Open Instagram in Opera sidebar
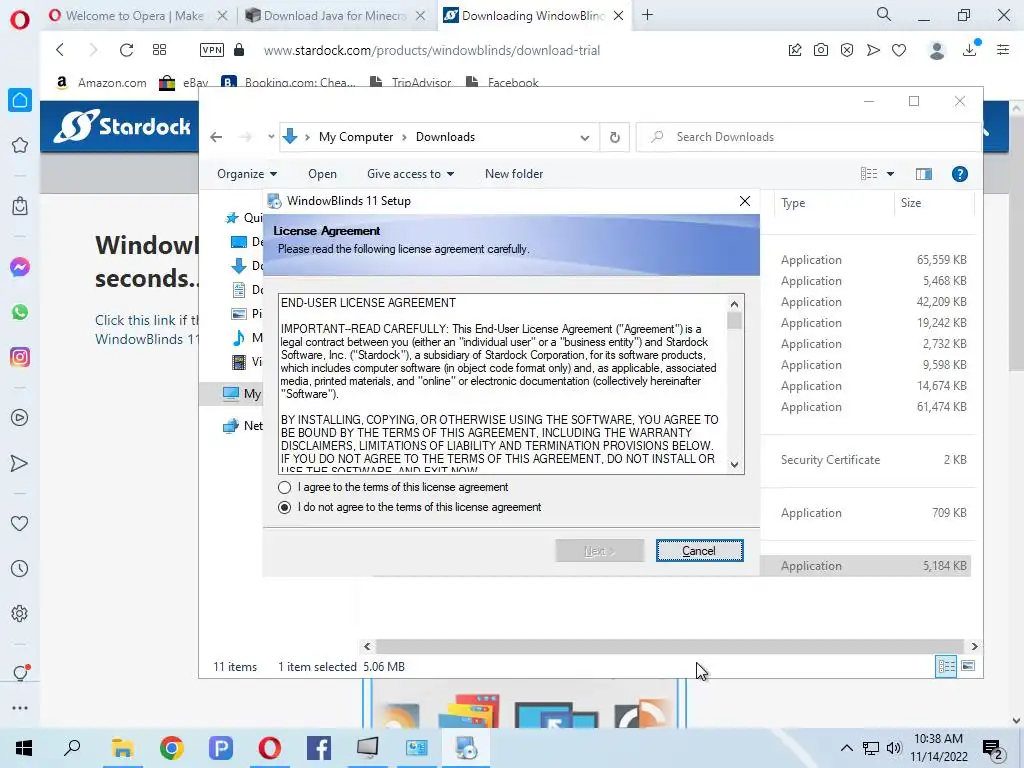 tap(20, 357)
